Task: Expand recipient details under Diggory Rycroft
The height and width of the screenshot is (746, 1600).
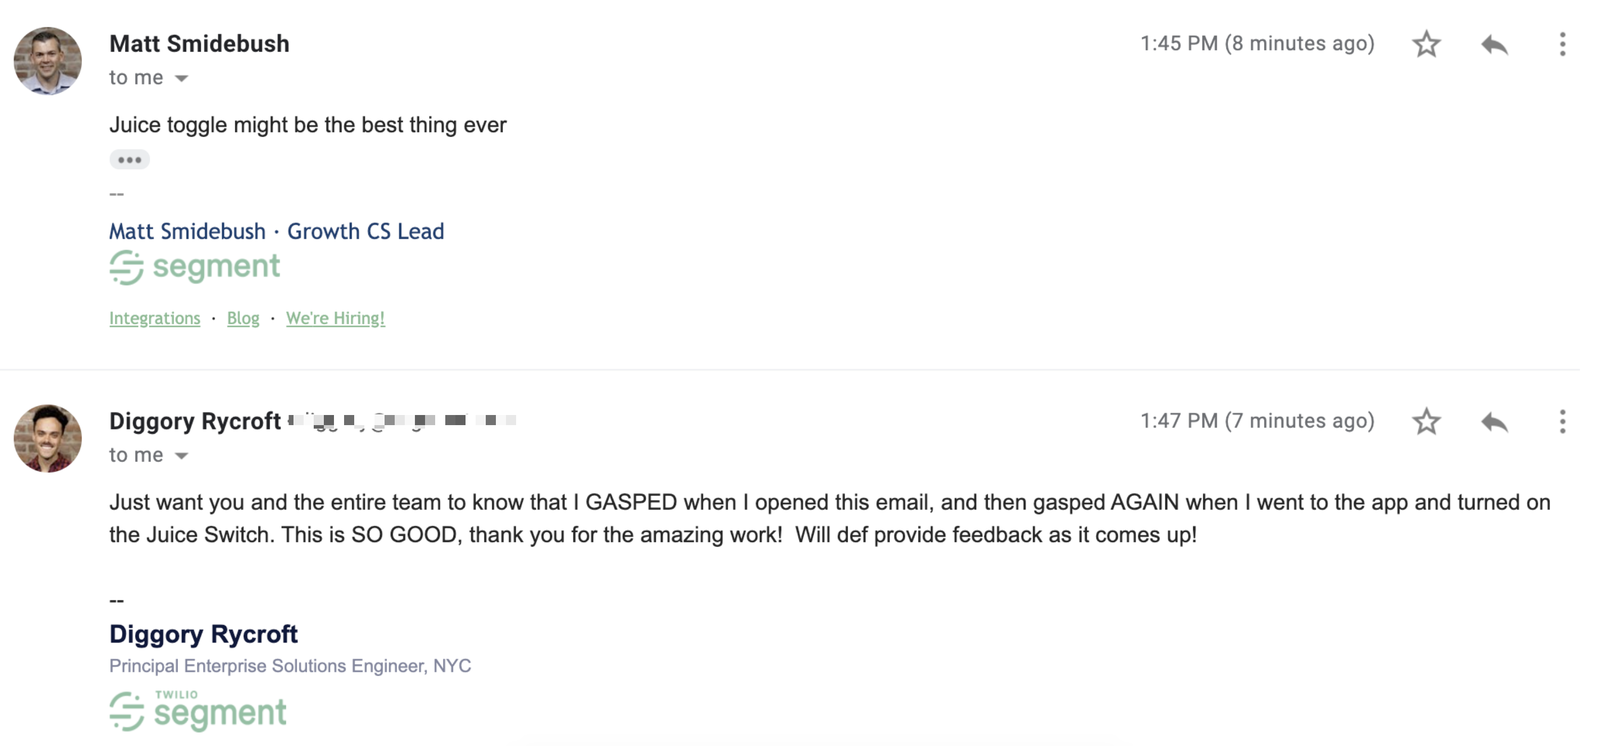Action: coord(181,455)
